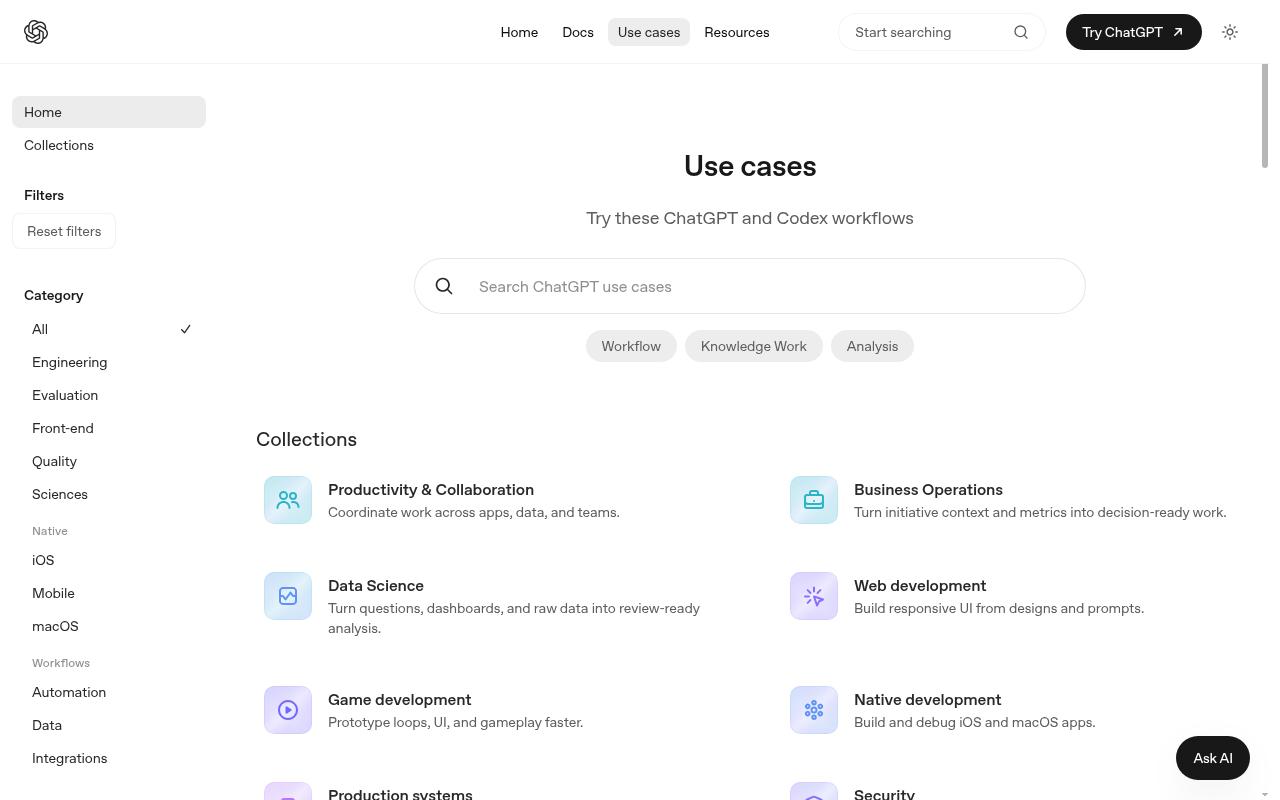Filter by iOS native category

coord(109,560)
